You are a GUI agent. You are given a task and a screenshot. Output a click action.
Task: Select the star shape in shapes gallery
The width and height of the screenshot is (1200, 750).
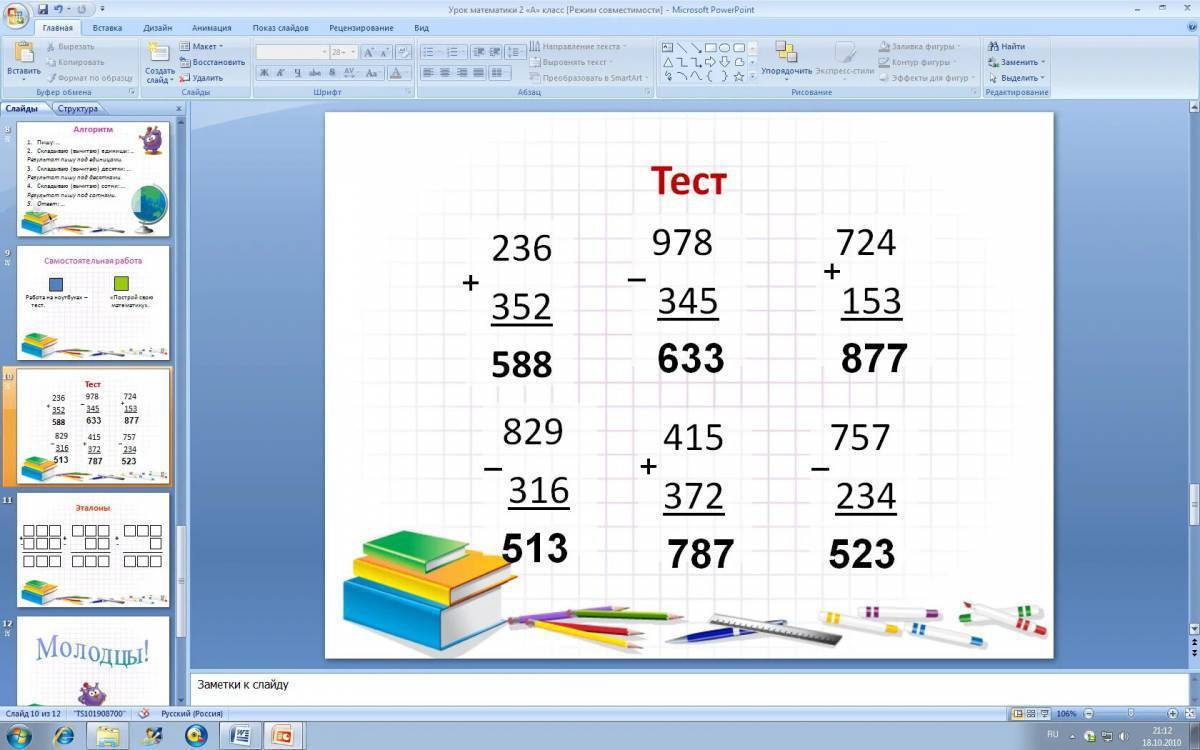(739, 76)
